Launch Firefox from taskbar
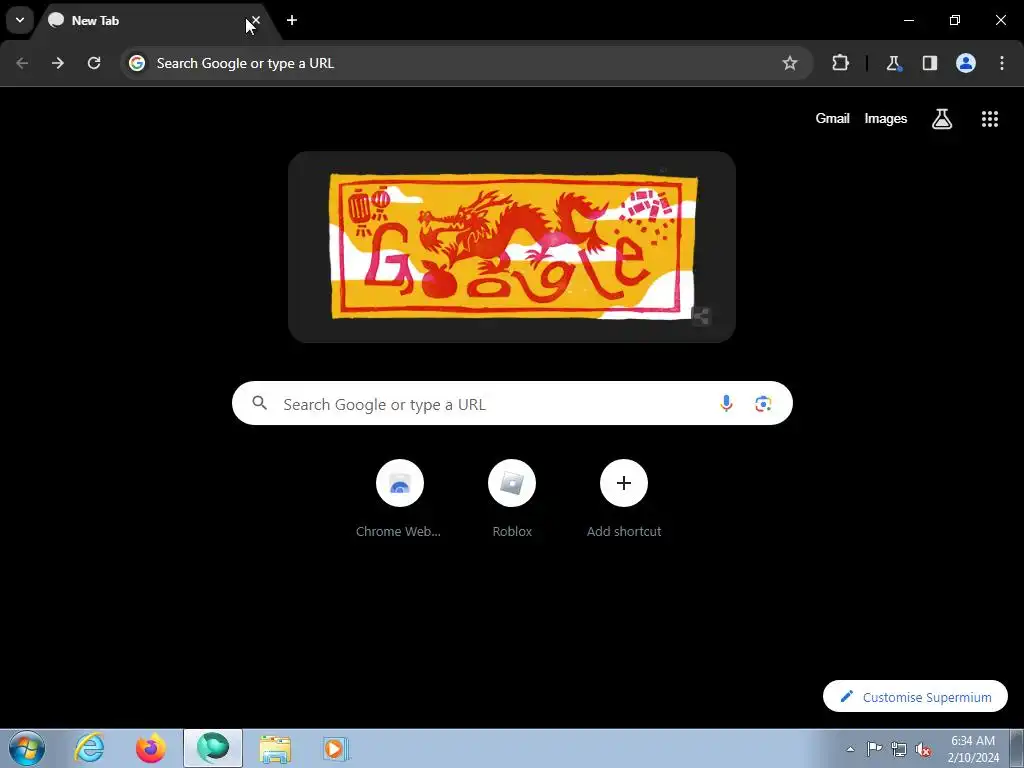1024x768 pixels. tap(150, 748)
